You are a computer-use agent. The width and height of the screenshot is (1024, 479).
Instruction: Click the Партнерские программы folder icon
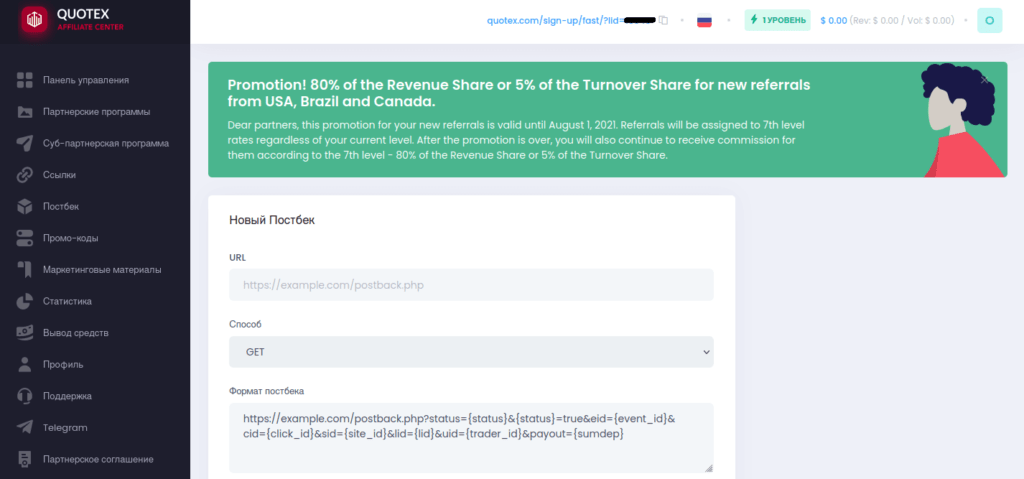coord(25,111)
